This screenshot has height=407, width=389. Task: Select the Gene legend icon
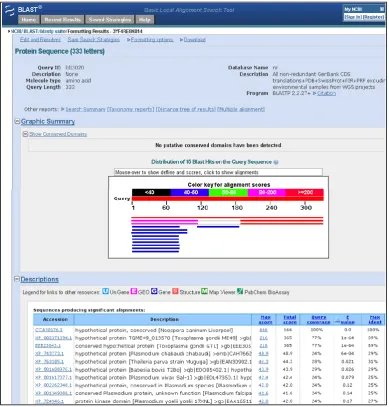point(154,291)
